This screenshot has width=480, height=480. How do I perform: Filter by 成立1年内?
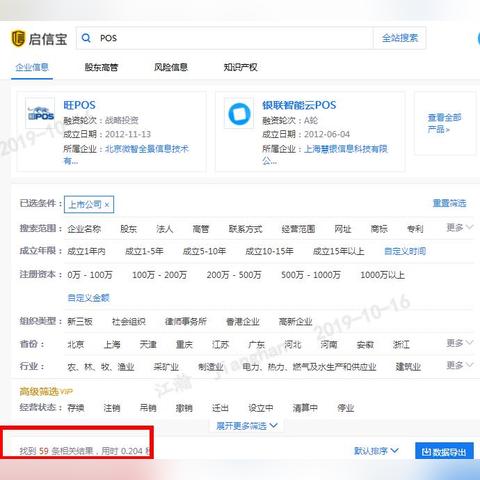click(86, 251)
